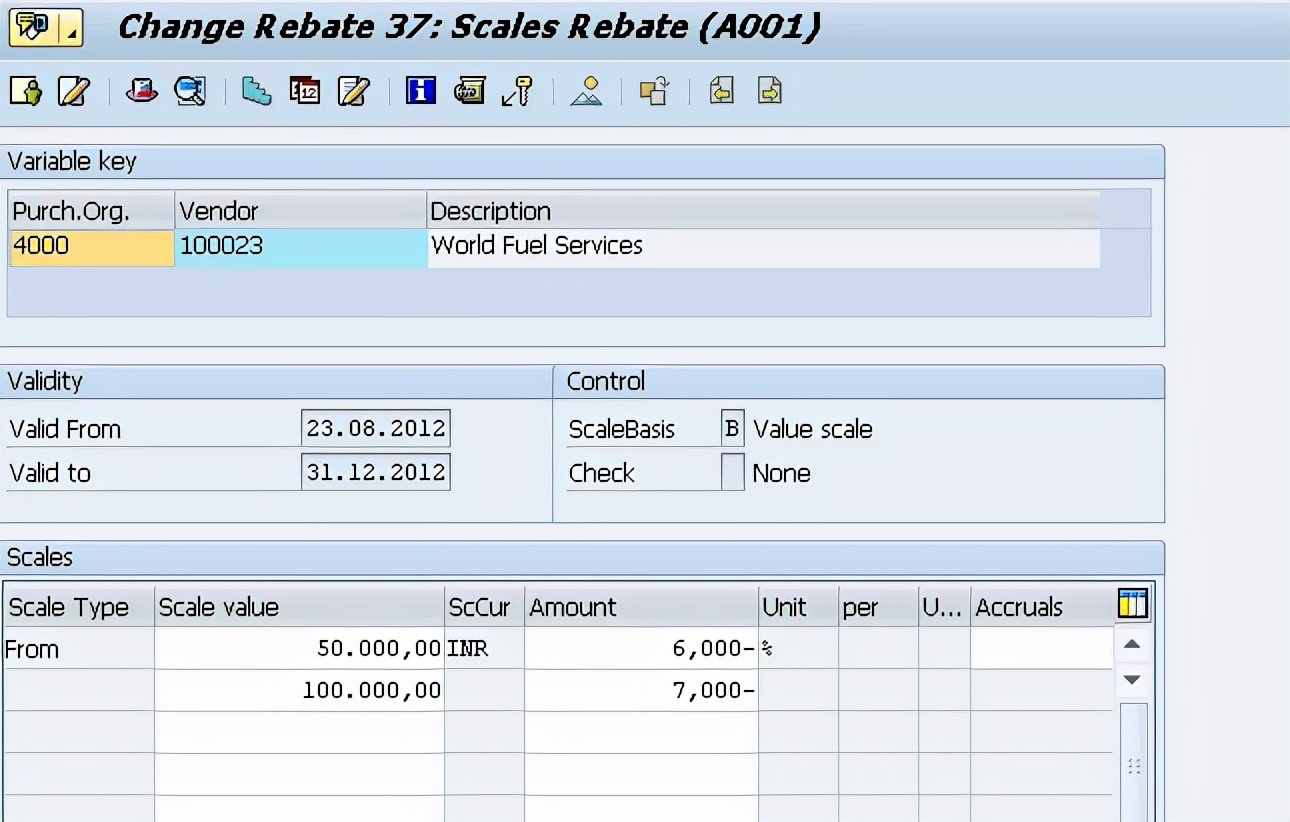
Task: Click the first pencil edit icon
Action: click(73, 92)
